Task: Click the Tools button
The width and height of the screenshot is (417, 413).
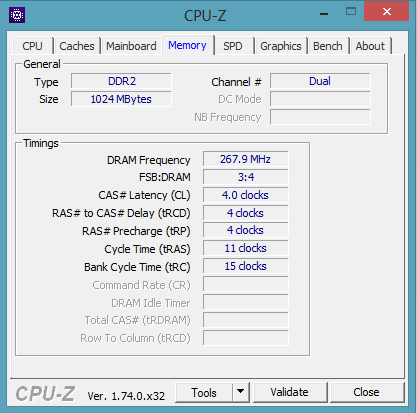Action: click(204, 393)
